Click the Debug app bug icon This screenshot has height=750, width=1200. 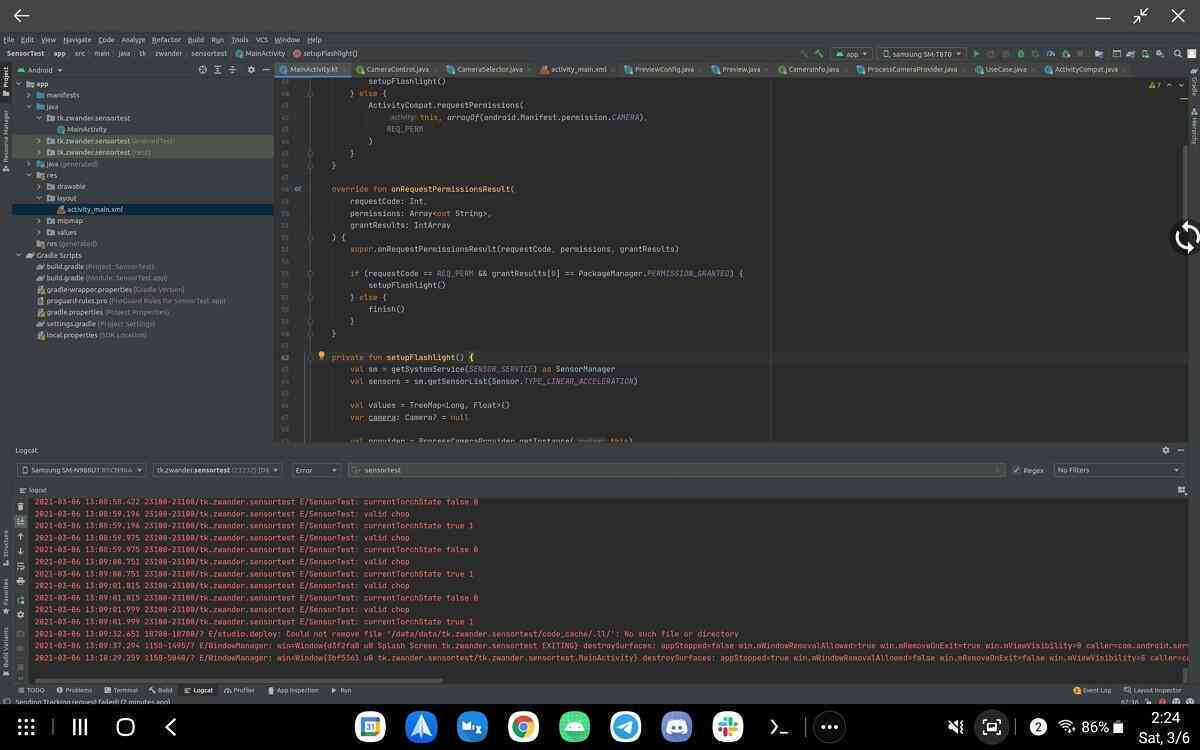[1020, 53]
